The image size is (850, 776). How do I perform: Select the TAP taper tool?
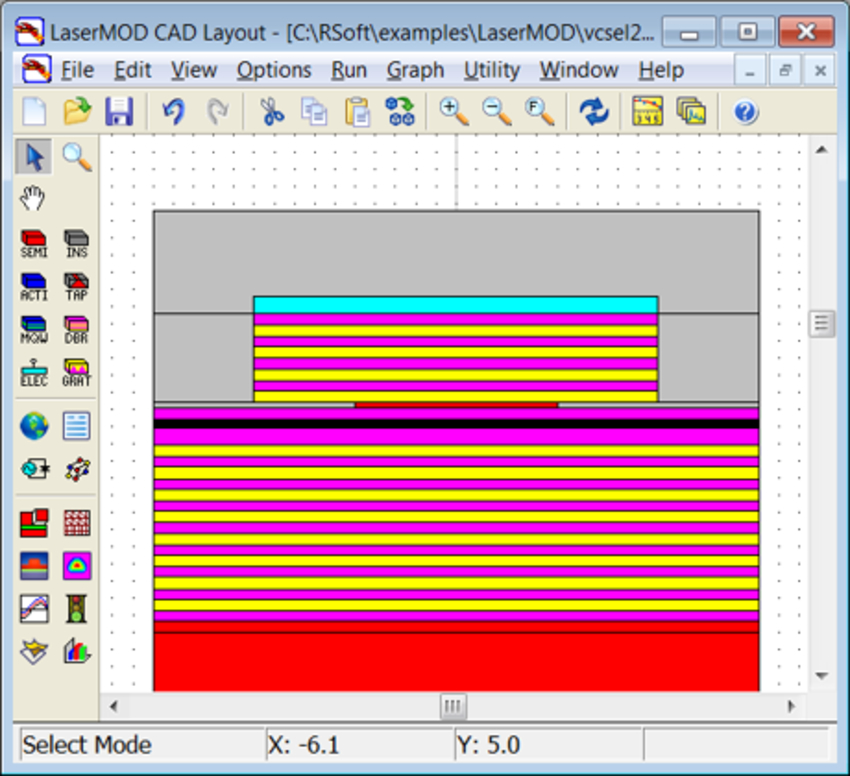(x=76, y=283)
